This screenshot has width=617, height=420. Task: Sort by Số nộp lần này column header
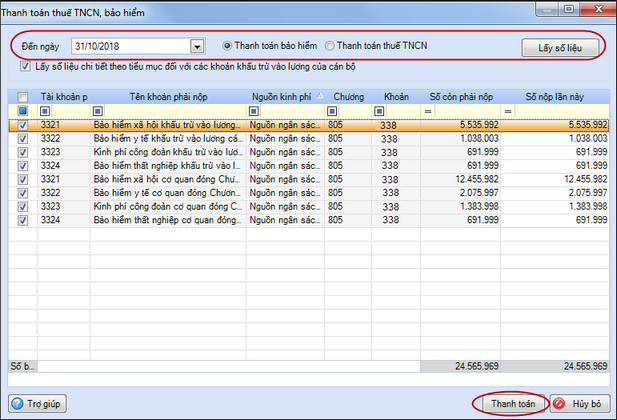click(555, 97)
